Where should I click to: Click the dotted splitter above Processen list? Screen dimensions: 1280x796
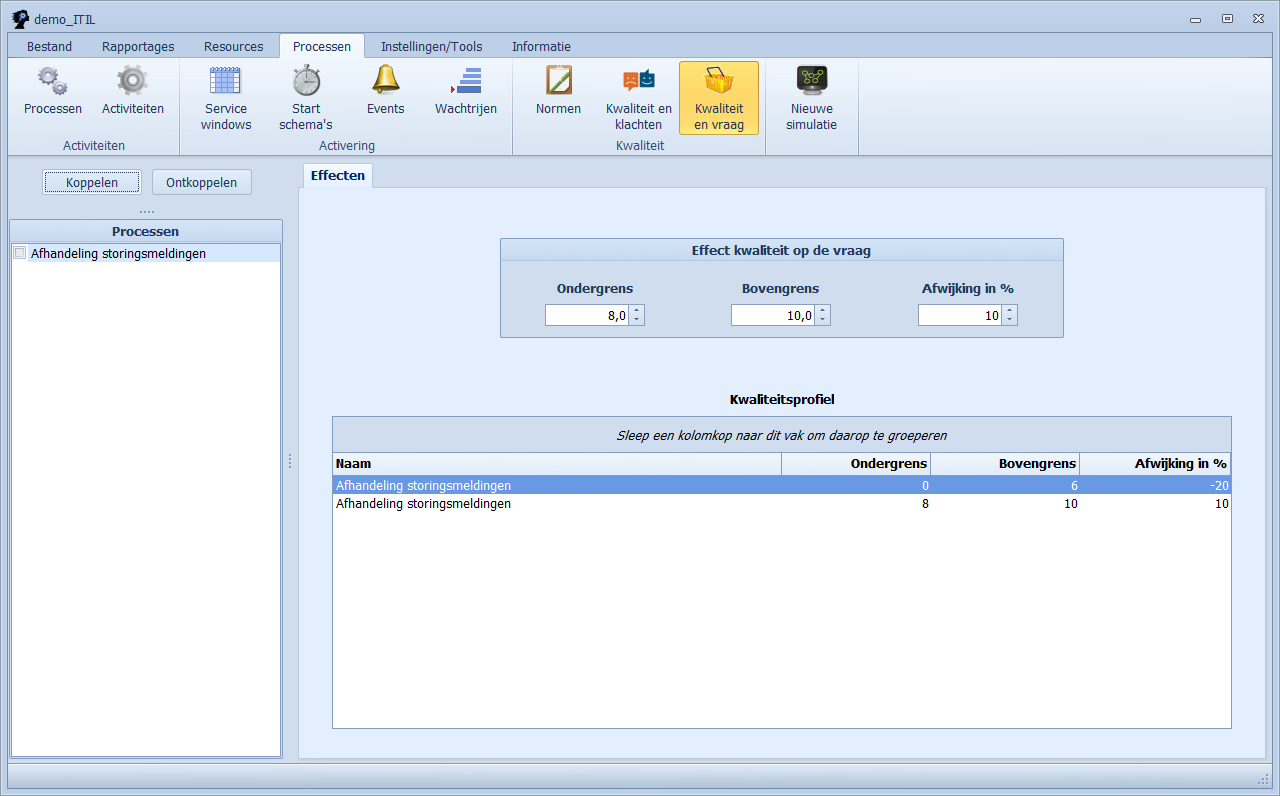click(x=146, y=211)
